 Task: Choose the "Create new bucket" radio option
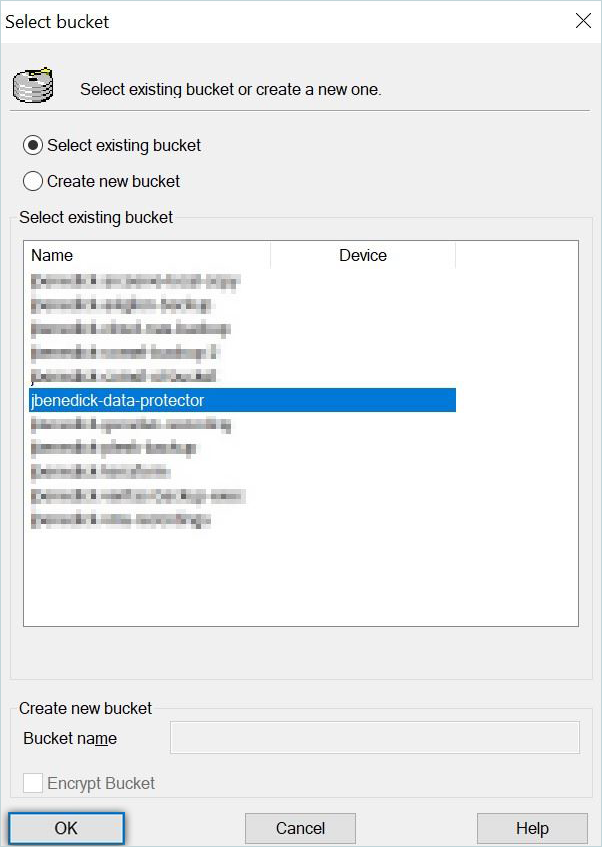[x=33, y=181]
